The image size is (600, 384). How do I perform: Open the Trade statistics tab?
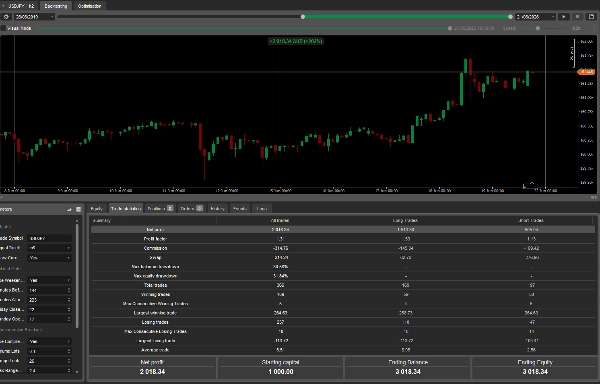(126, 208)
